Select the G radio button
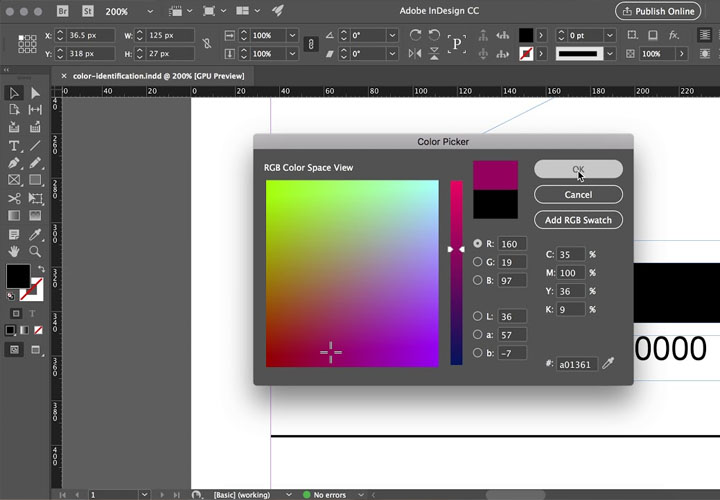 (x=478, y=262)
